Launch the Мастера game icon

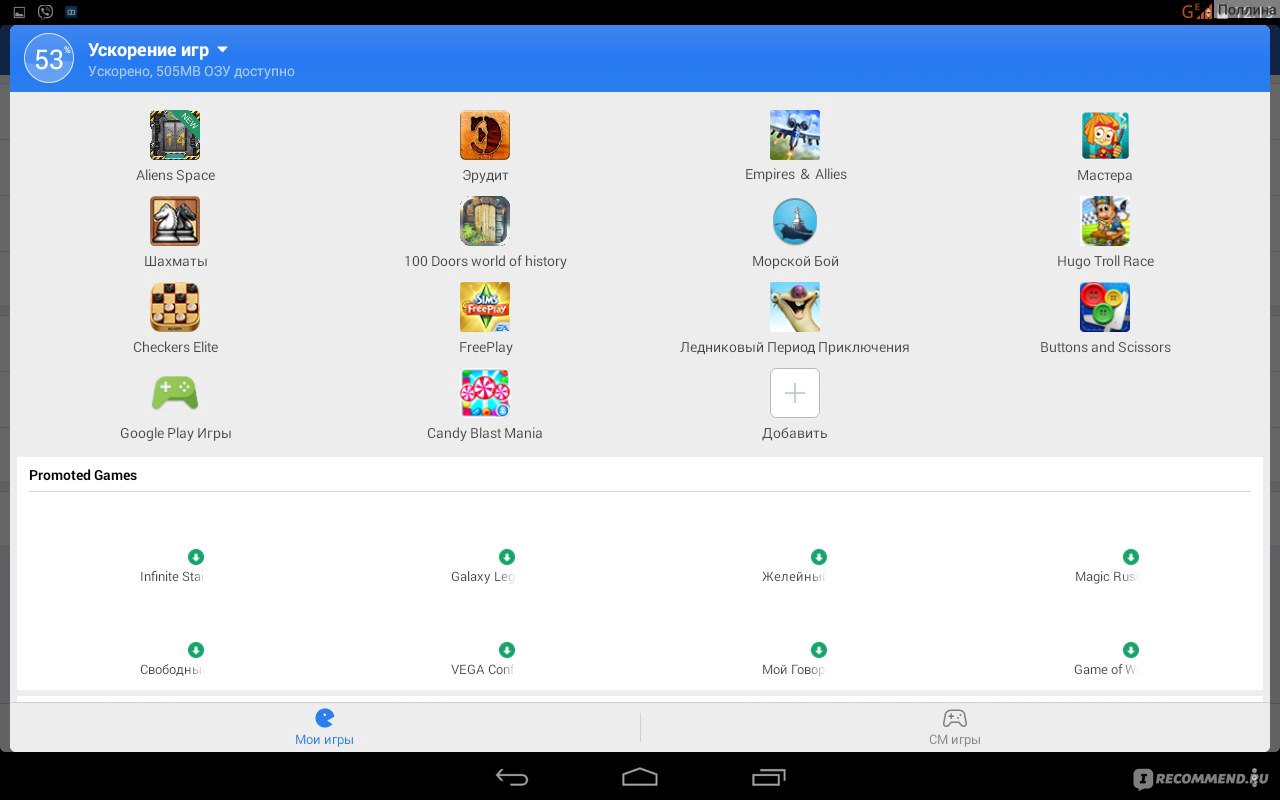pos(1105,135)
